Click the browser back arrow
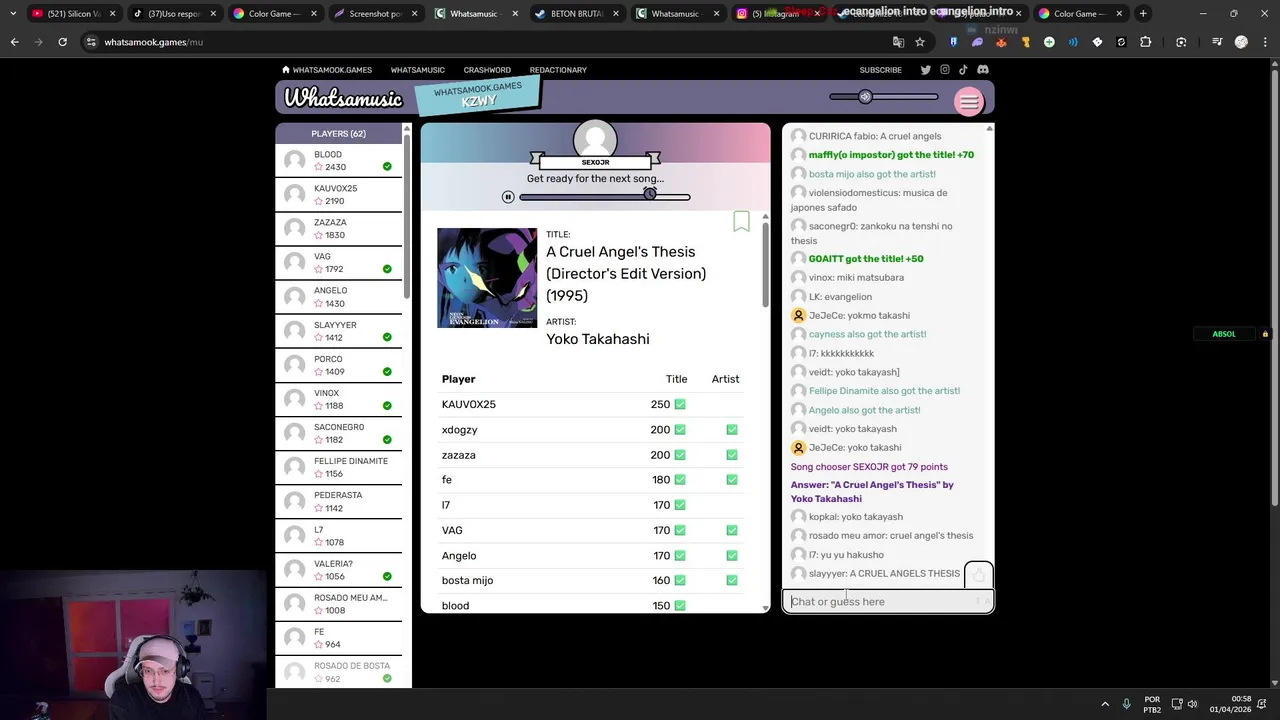The height and width of the screenshot is (720, 1280). 14,42
